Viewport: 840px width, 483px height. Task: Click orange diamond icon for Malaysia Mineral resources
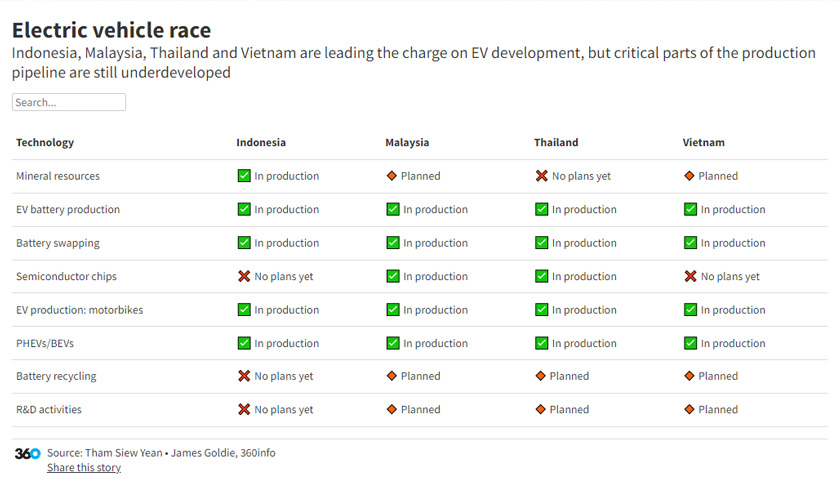[392, 176]
